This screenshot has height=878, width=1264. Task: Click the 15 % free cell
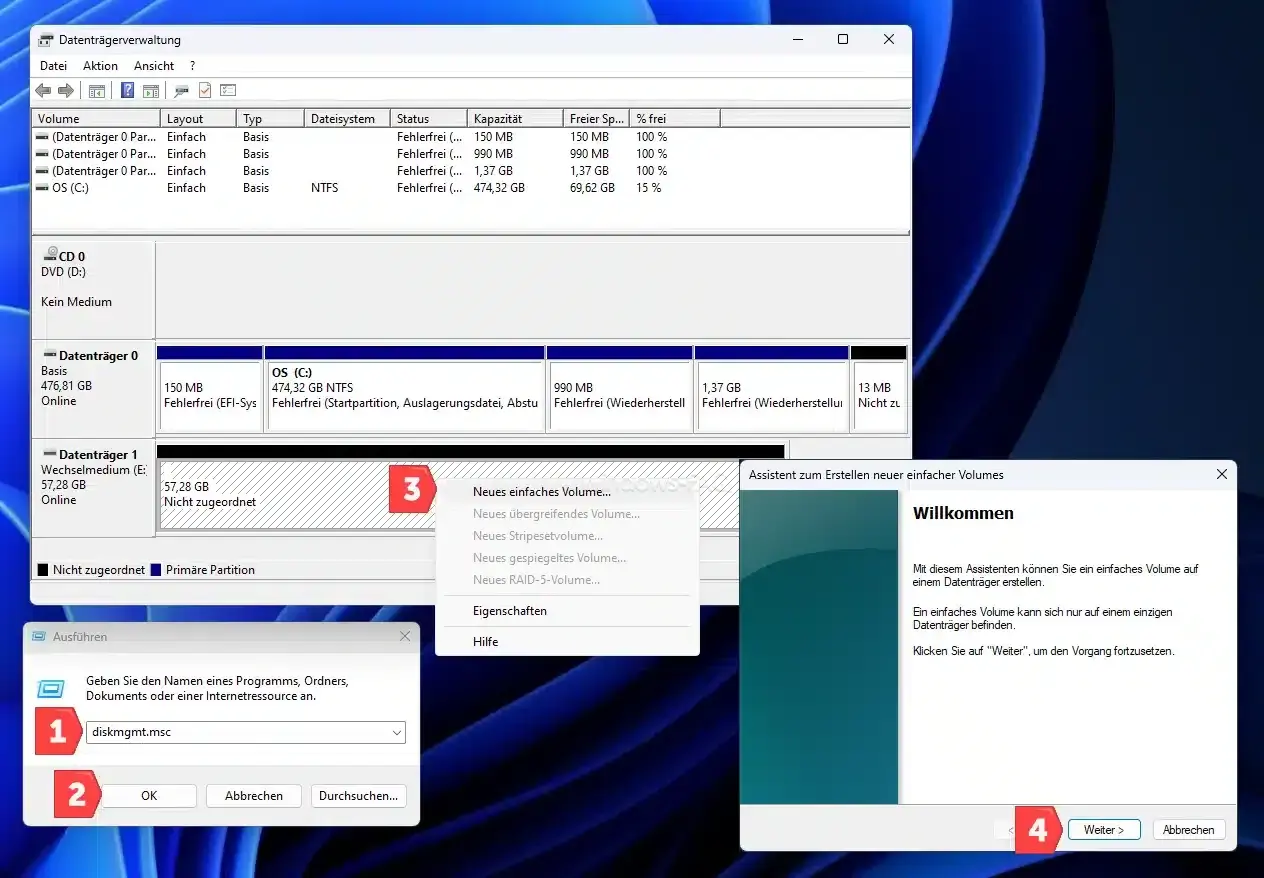click(x=649, y=188)
